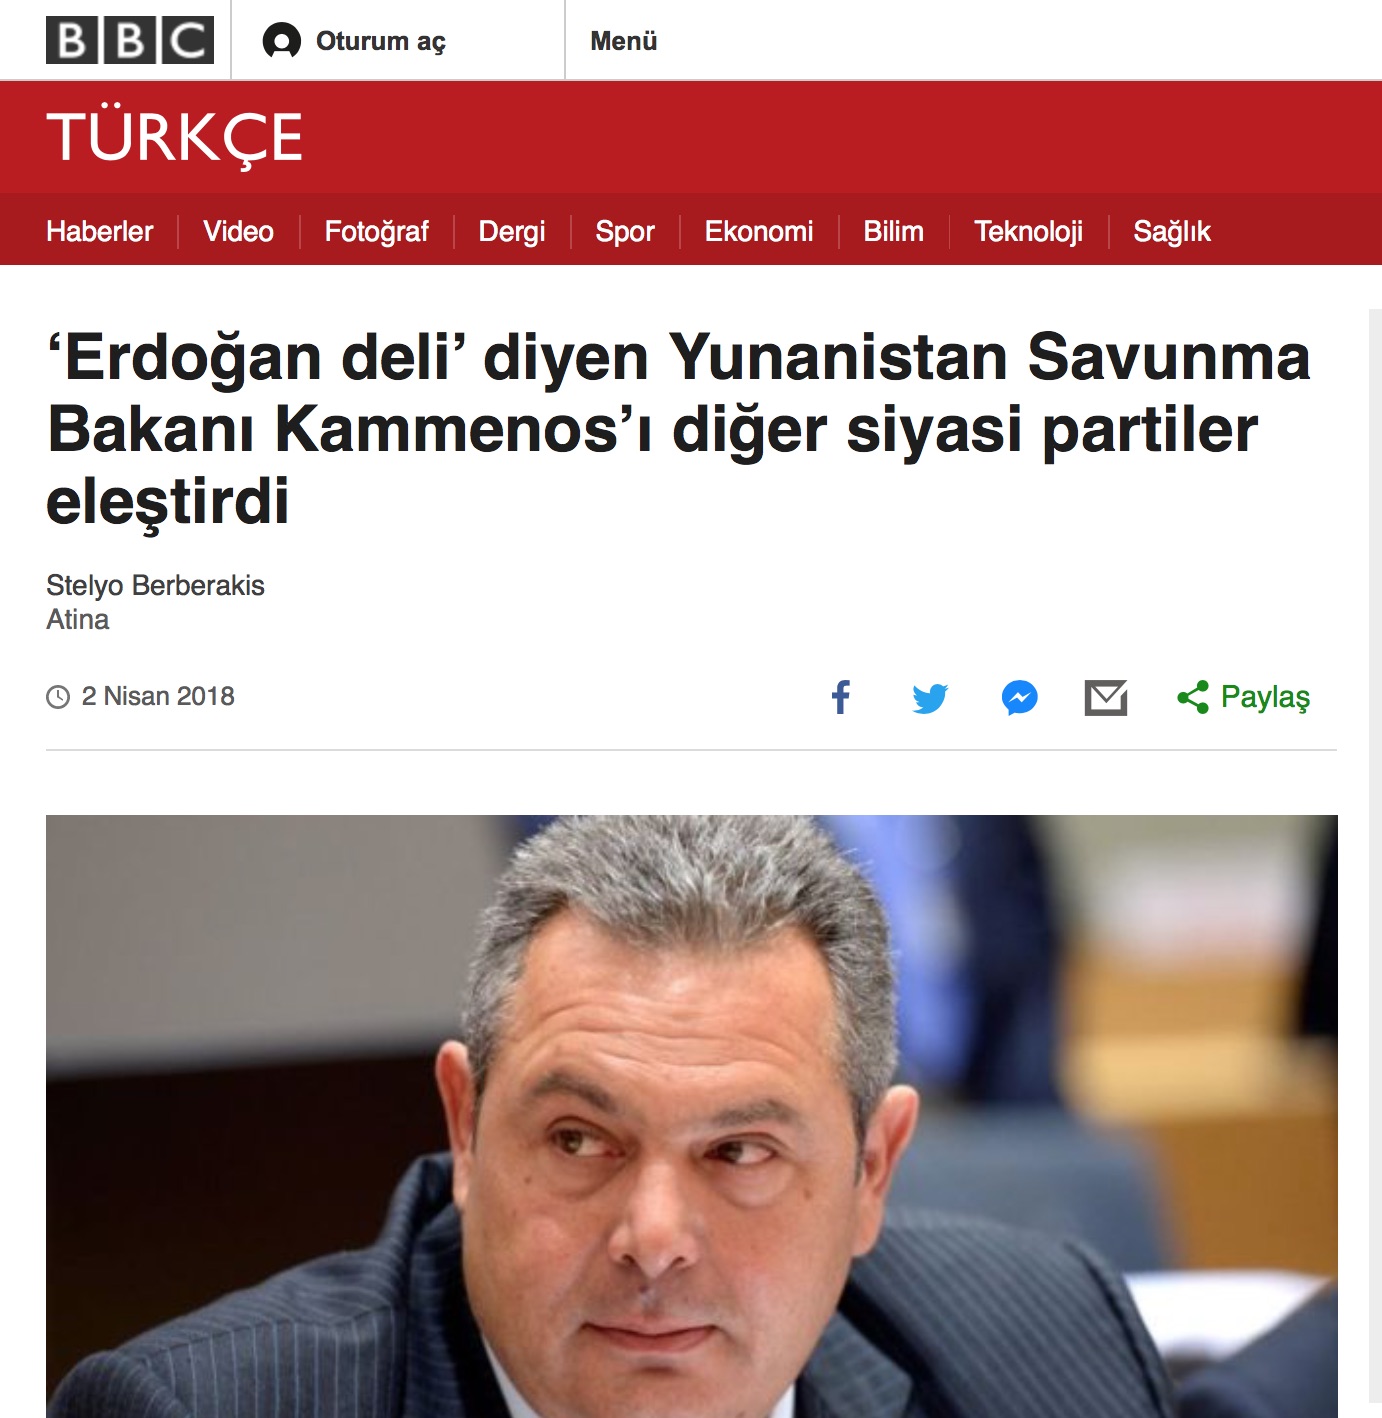Open the Teknoloji section

pos(1028,231)
